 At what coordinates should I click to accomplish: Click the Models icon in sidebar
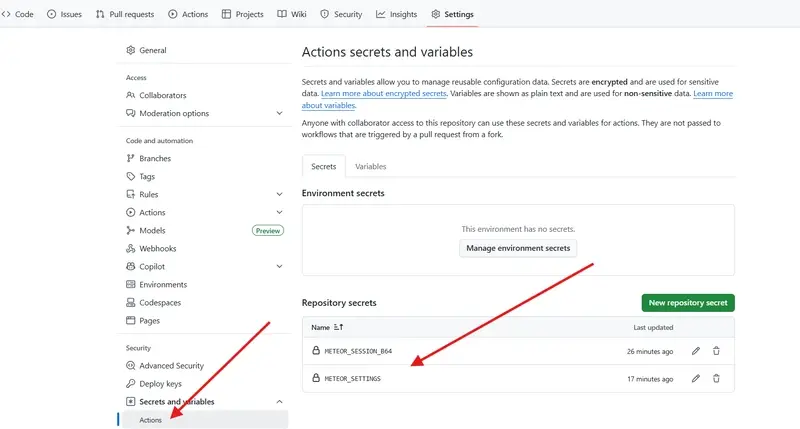[131, 231]
